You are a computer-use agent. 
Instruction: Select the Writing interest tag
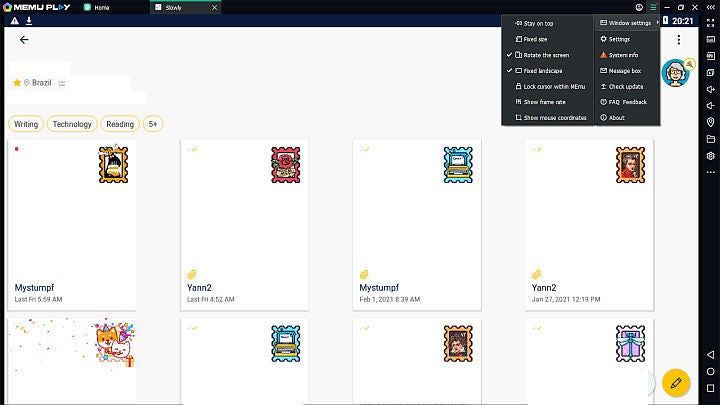click(26, 124)
